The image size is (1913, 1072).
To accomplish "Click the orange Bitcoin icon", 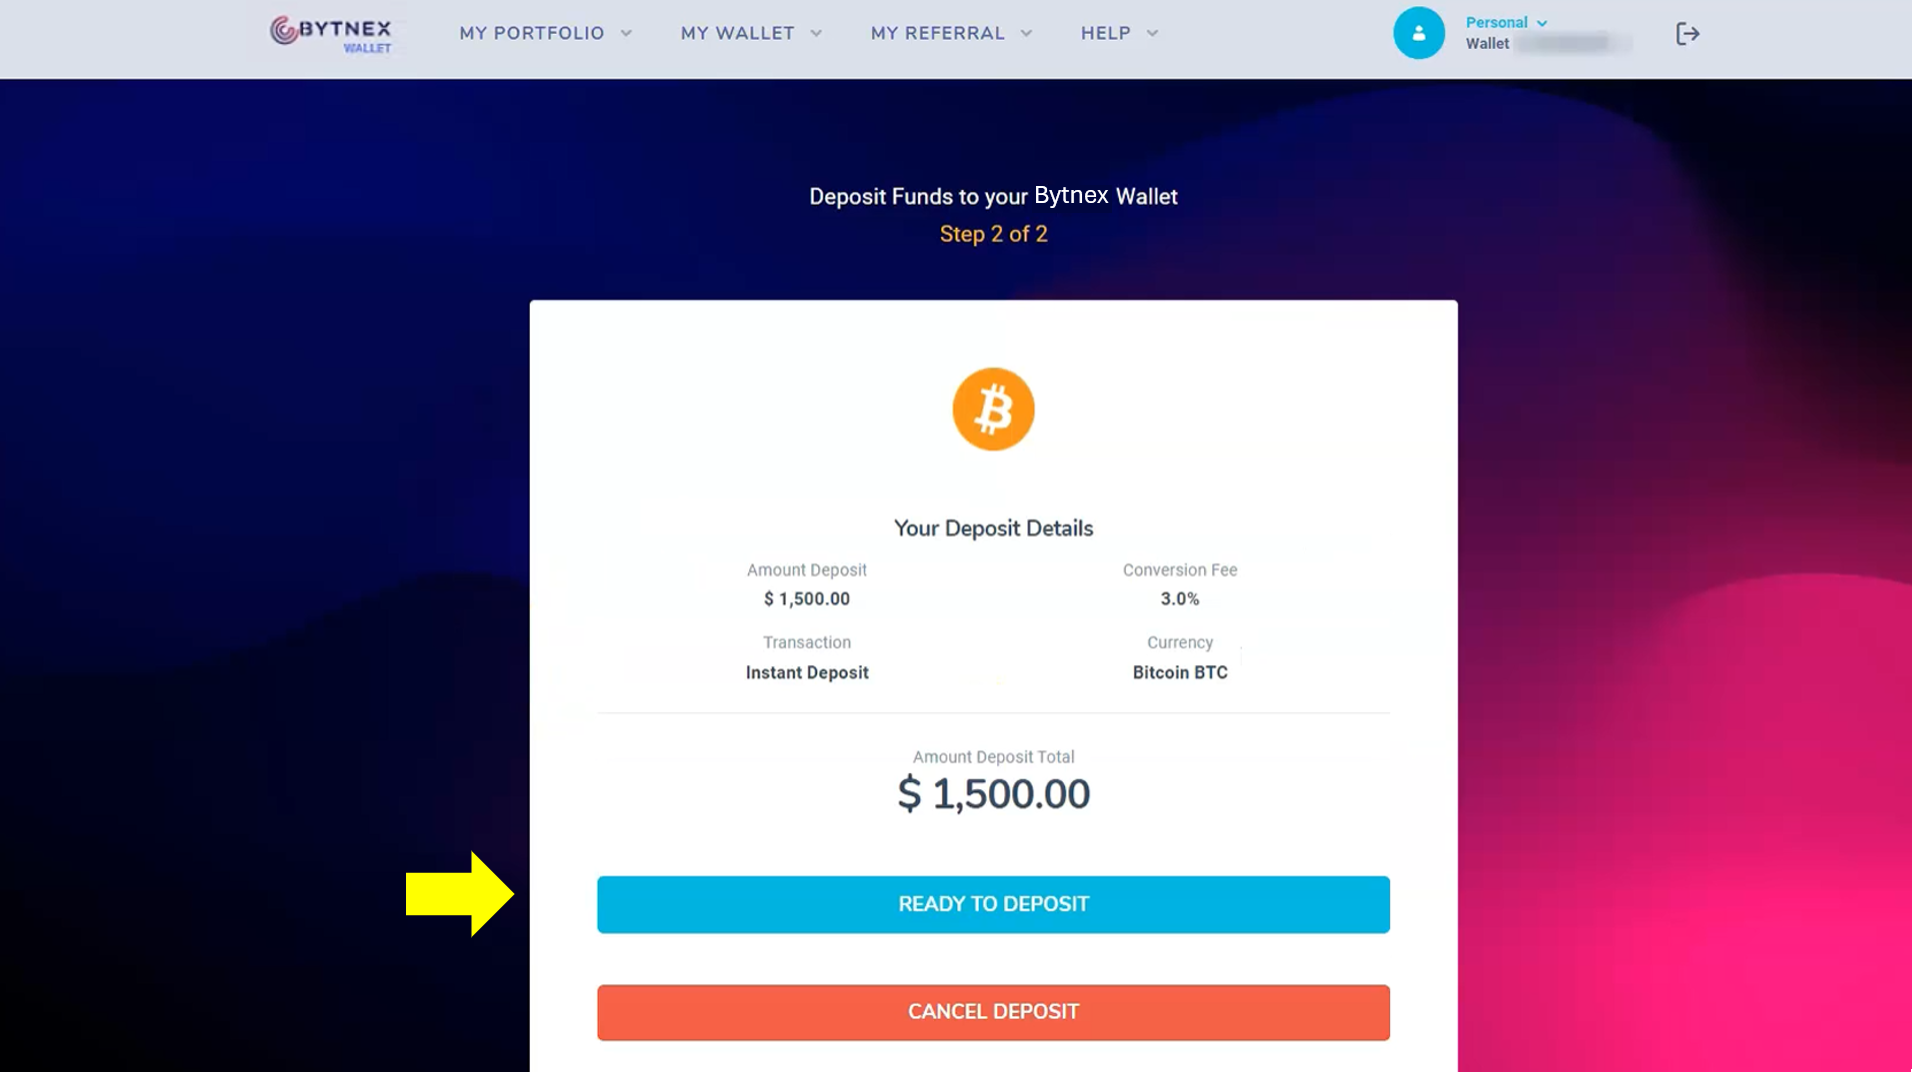I will (x=993, y=409).
